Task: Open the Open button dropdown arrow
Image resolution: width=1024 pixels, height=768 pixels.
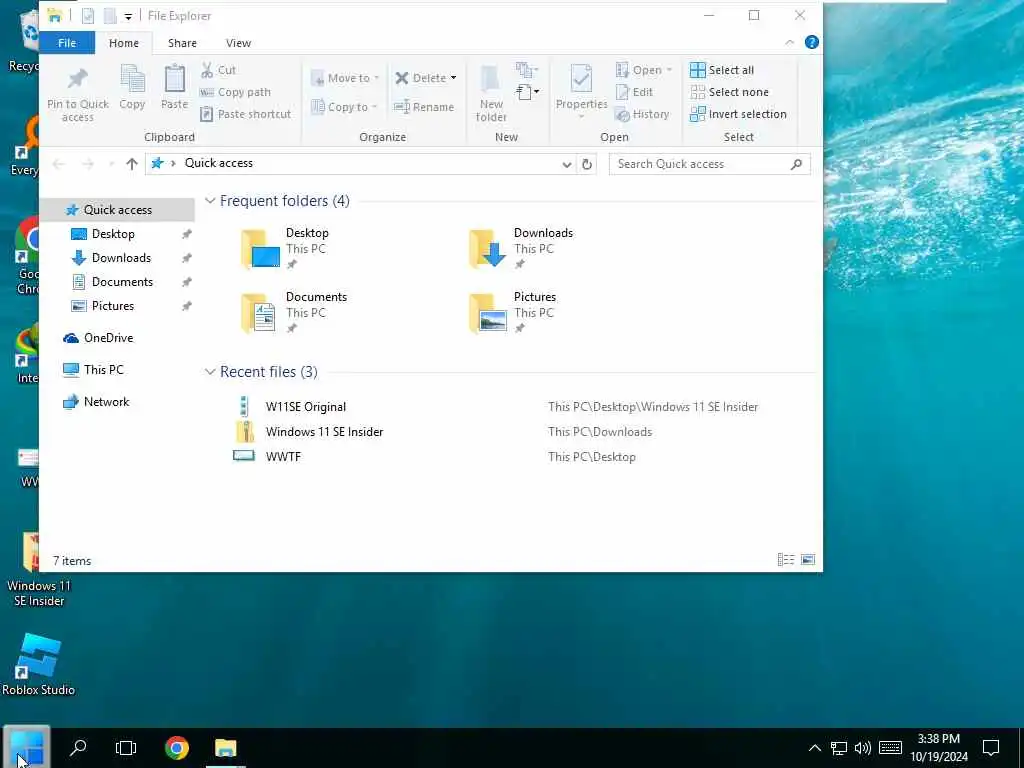Action: pyautogui.click(x=669, y=70)
